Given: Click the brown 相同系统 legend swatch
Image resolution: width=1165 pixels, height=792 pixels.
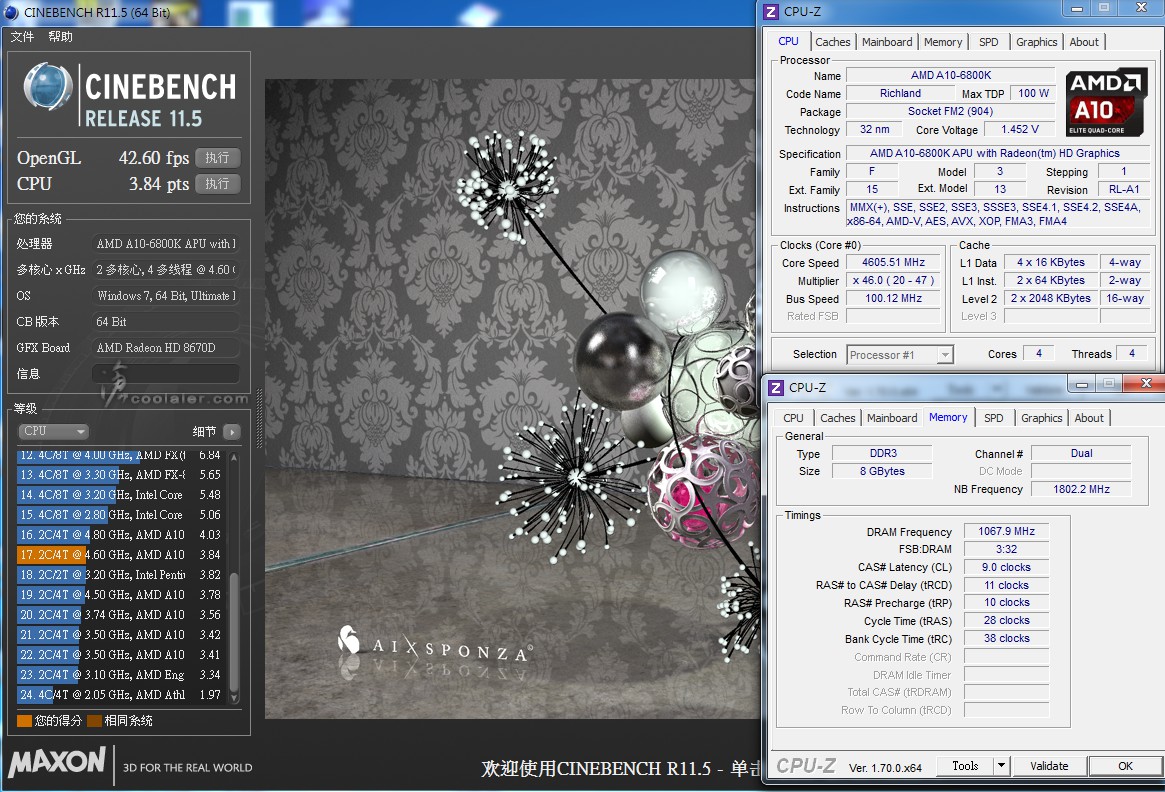Looking at the screenshot, I should (x=94, y=721).
